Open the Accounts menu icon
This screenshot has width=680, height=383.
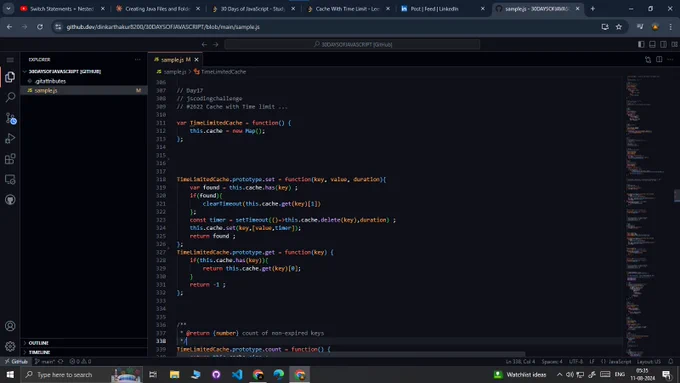(x=10, y=326)
